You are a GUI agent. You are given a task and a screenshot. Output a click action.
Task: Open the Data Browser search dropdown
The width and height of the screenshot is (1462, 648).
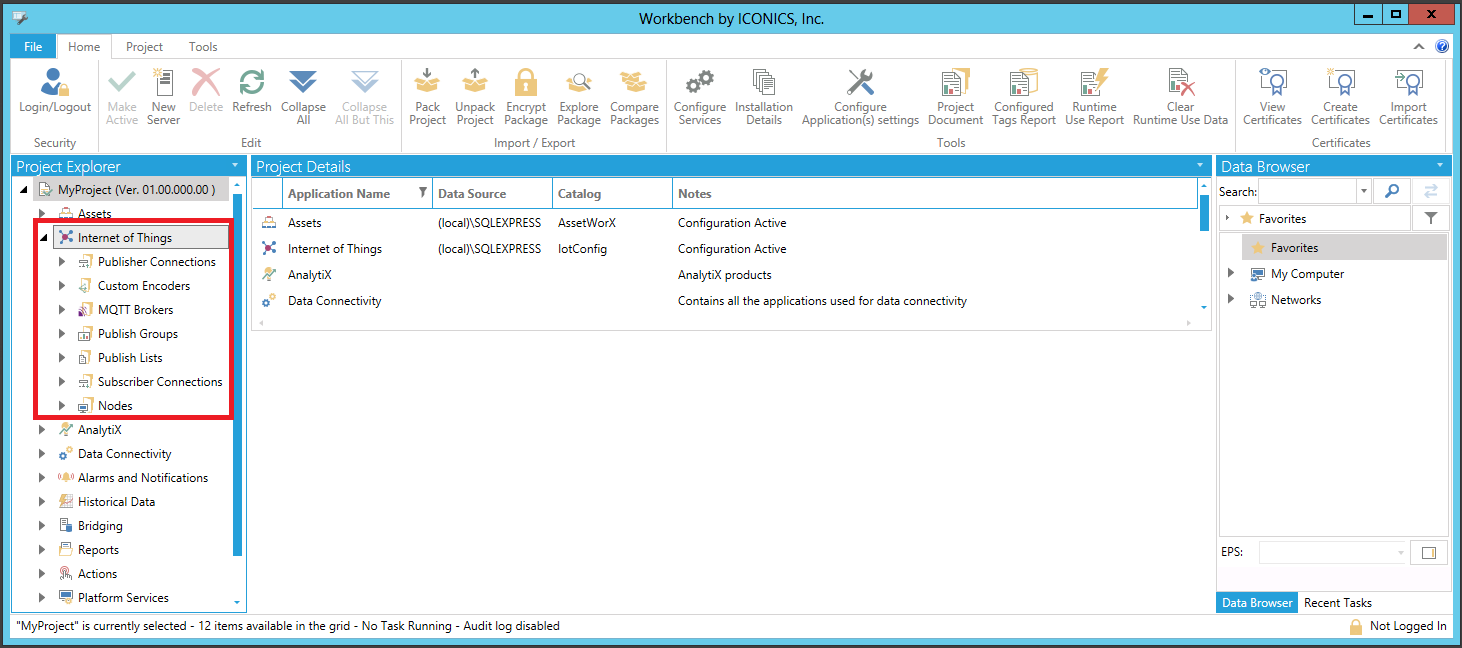click(x=1364, y=191)
